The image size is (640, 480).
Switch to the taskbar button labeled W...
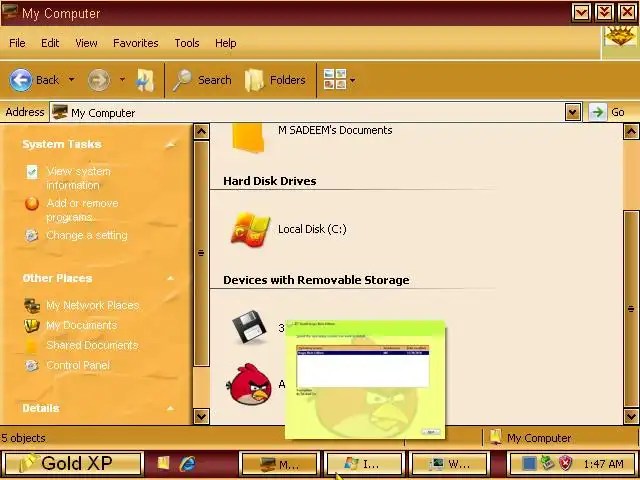pyautogui.click(x=450, y=464)
